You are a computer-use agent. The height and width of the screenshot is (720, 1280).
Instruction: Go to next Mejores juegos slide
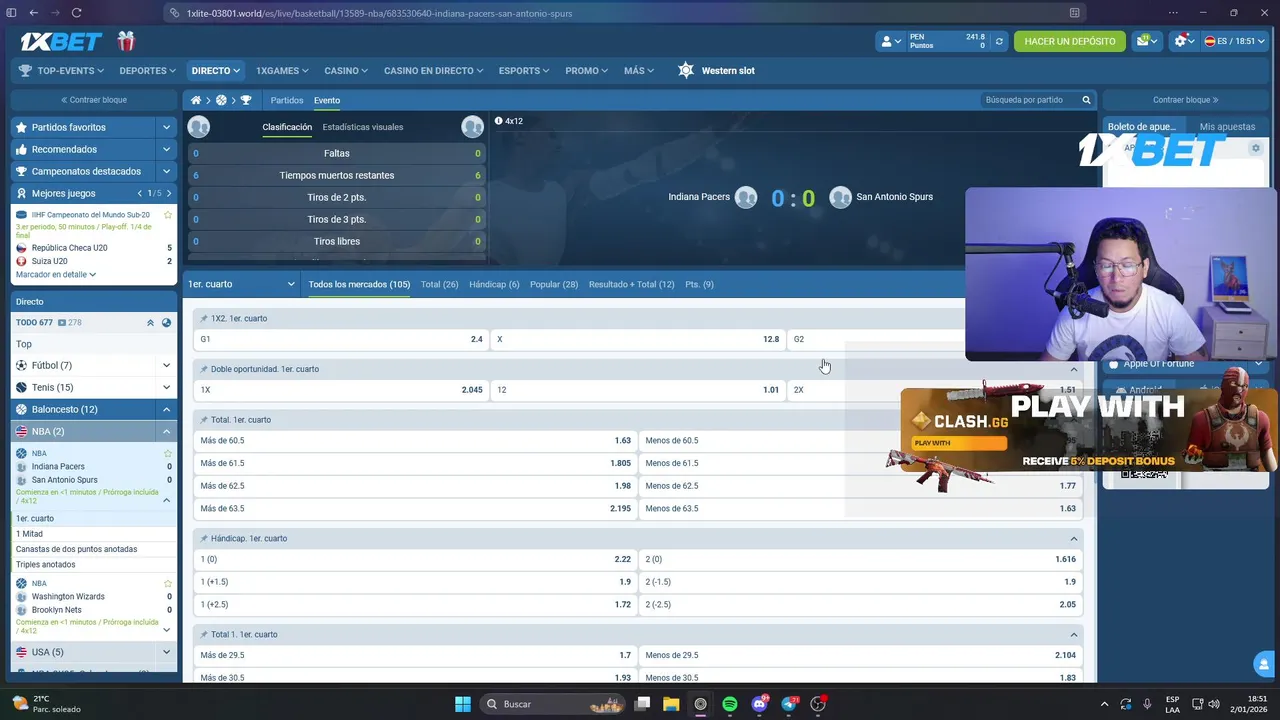coord(168,193)
